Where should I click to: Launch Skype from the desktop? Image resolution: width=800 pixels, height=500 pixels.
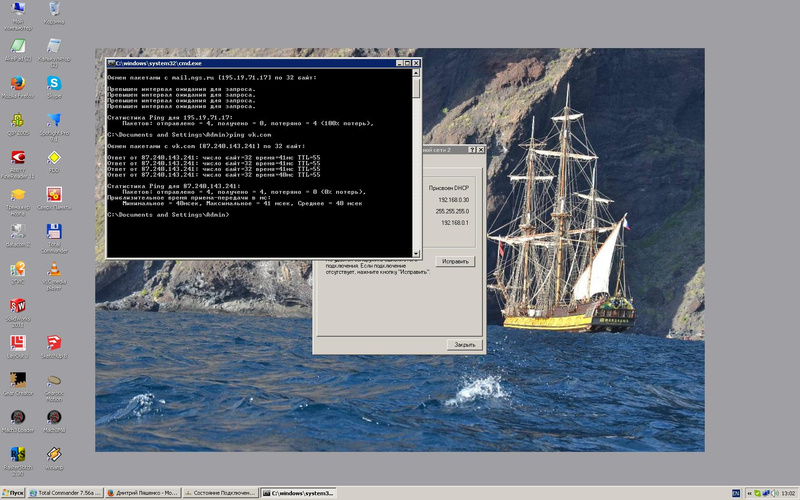point(54,84)
